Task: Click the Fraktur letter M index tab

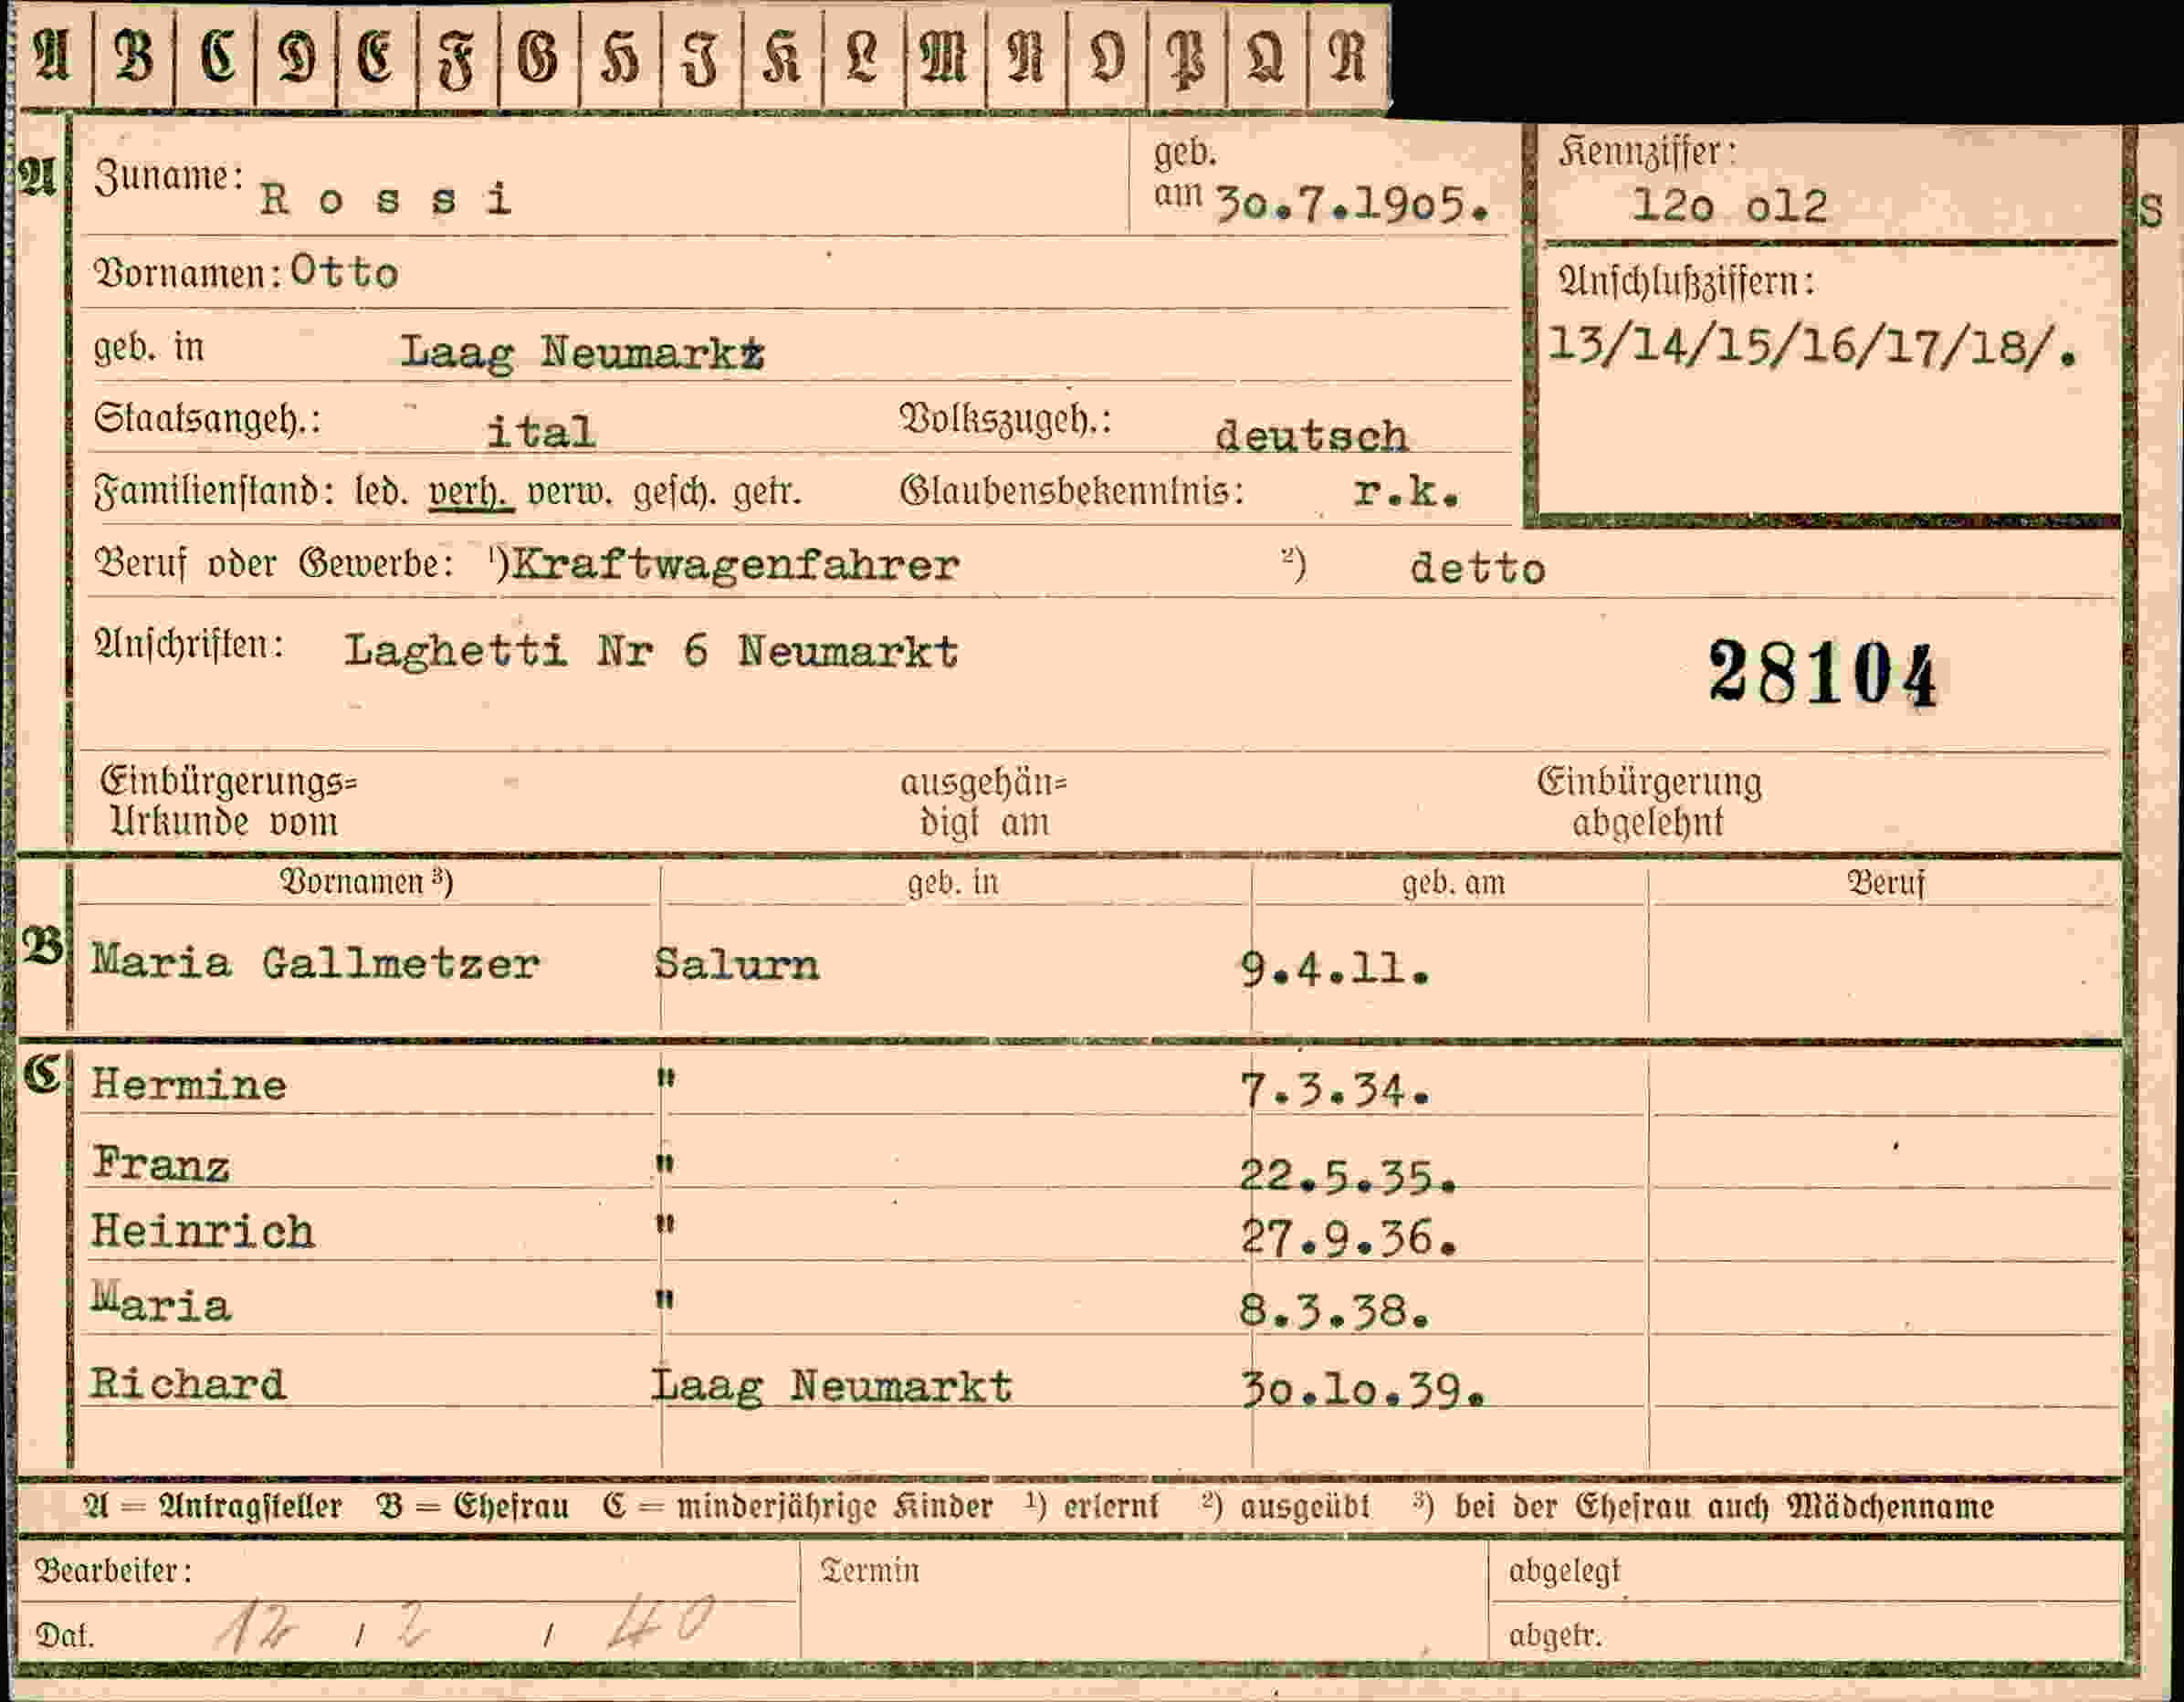Action: pos(944,56)
